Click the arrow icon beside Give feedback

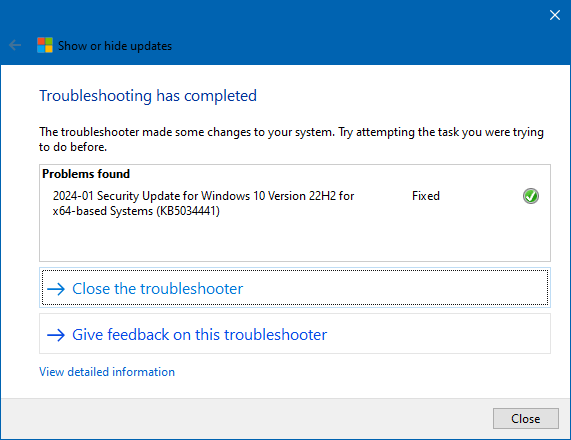tap(56, 335)
